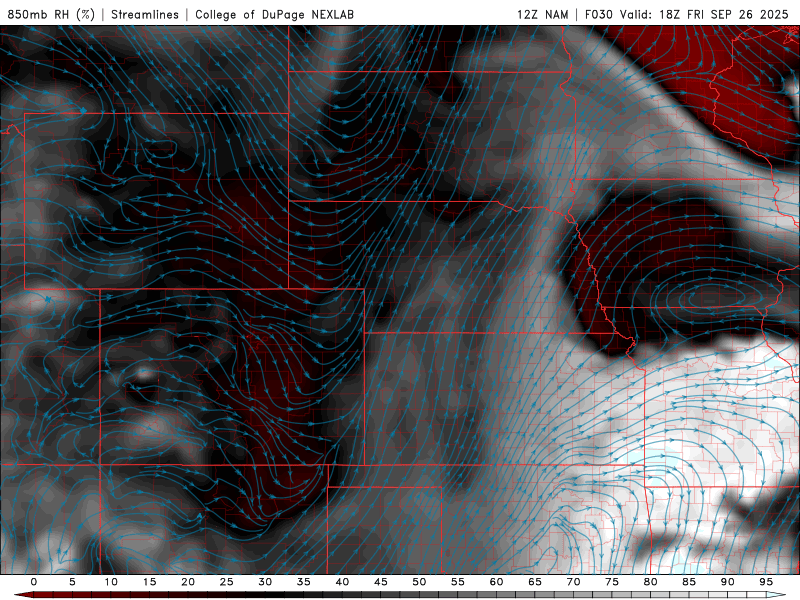Click the "Streamlines" label in header
The image size is (800, 600).
click(x=145, y=14)
